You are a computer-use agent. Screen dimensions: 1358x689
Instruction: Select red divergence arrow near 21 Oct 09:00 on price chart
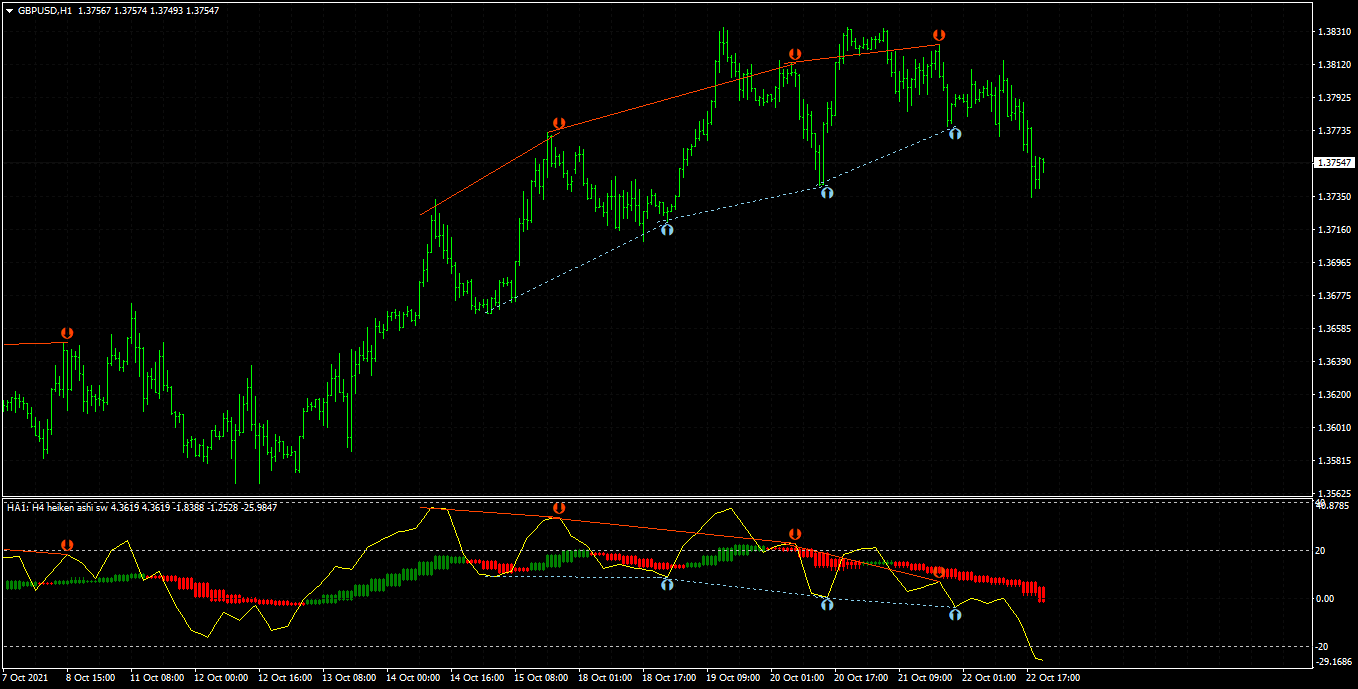(x=939, y=35)
